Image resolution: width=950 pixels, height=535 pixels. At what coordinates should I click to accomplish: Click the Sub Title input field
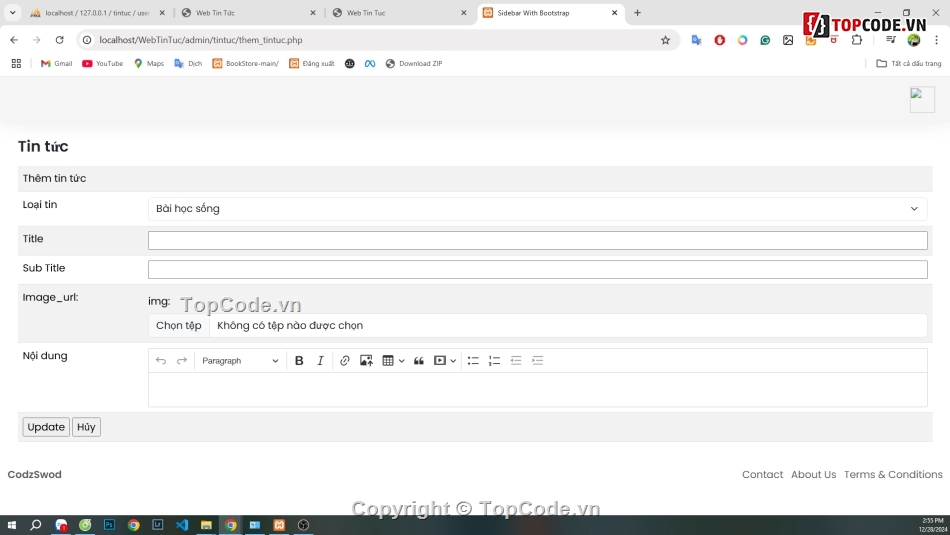(537, 270)
